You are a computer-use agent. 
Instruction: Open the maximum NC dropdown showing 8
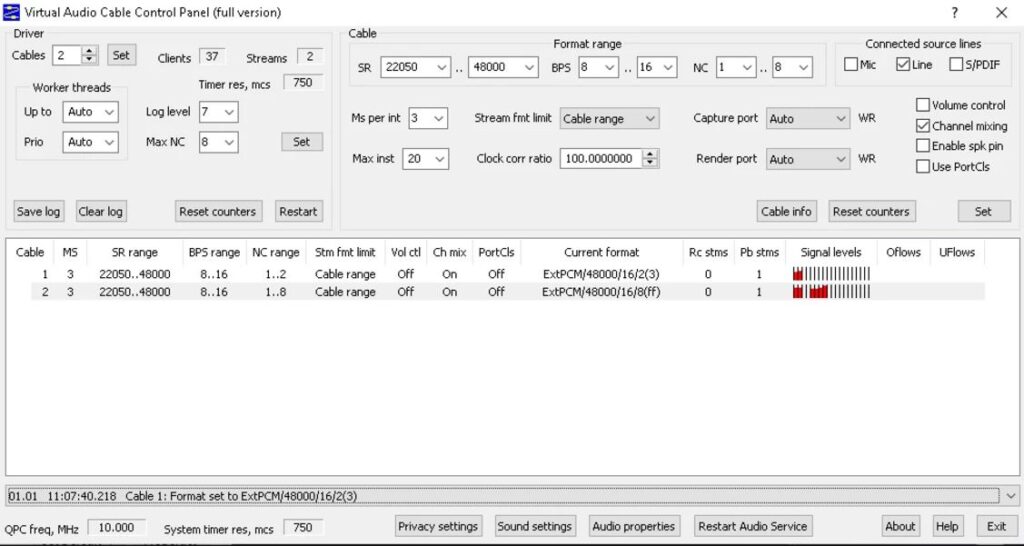(x=792, y=67)
